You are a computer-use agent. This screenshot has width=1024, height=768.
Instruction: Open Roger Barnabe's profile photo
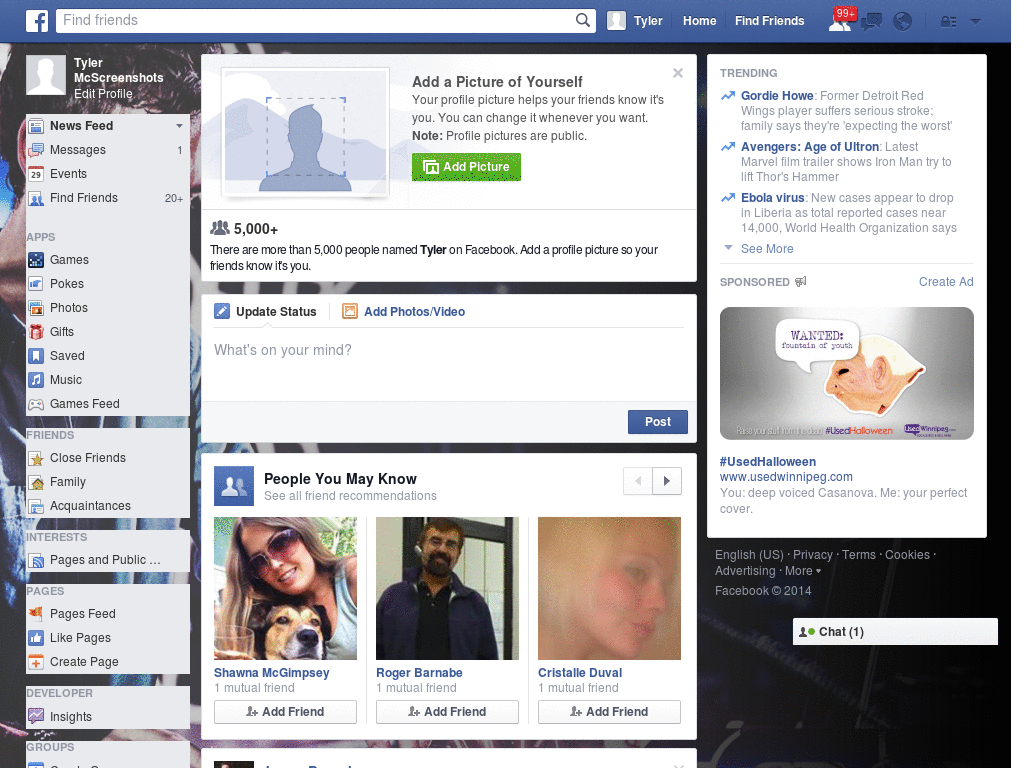[447, 588]
